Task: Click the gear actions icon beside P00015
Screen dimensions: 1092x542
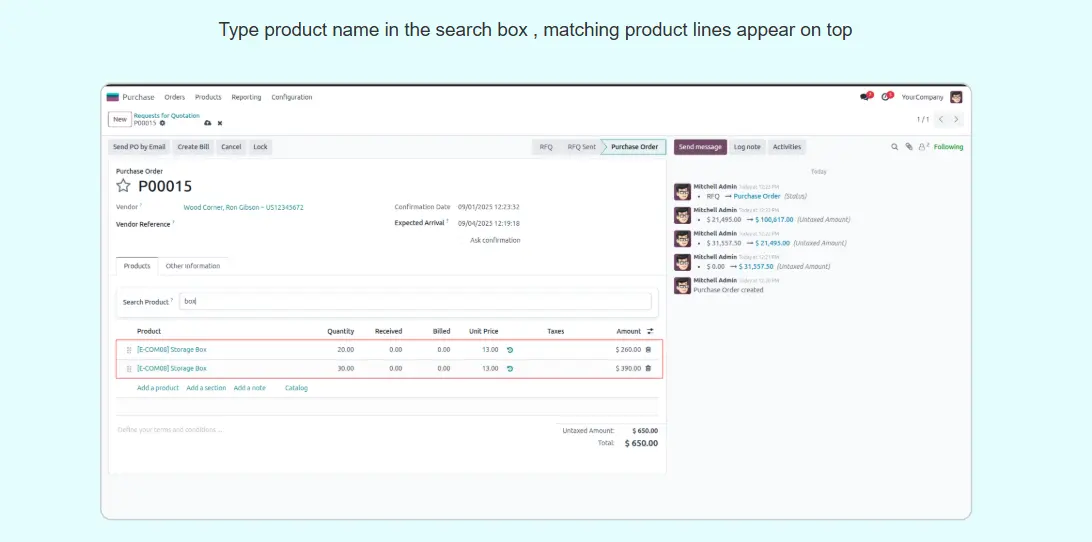Action: tap(163, 123)
